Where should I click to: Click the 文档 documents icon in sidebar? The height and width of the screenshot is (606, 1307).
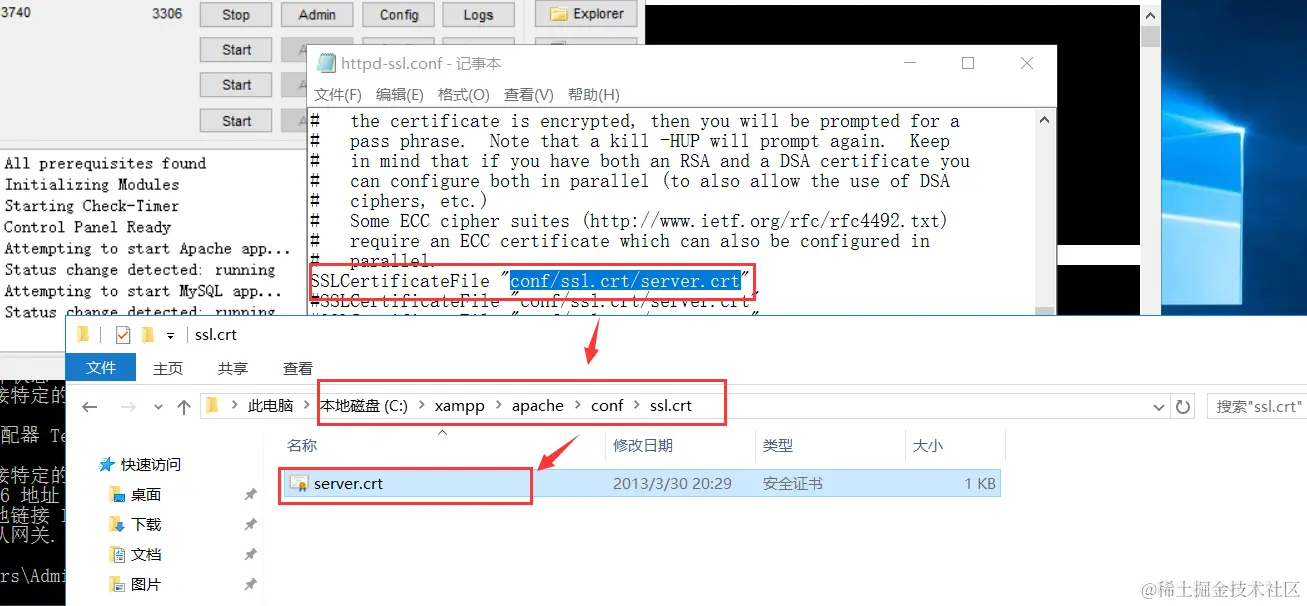[117, 554]
